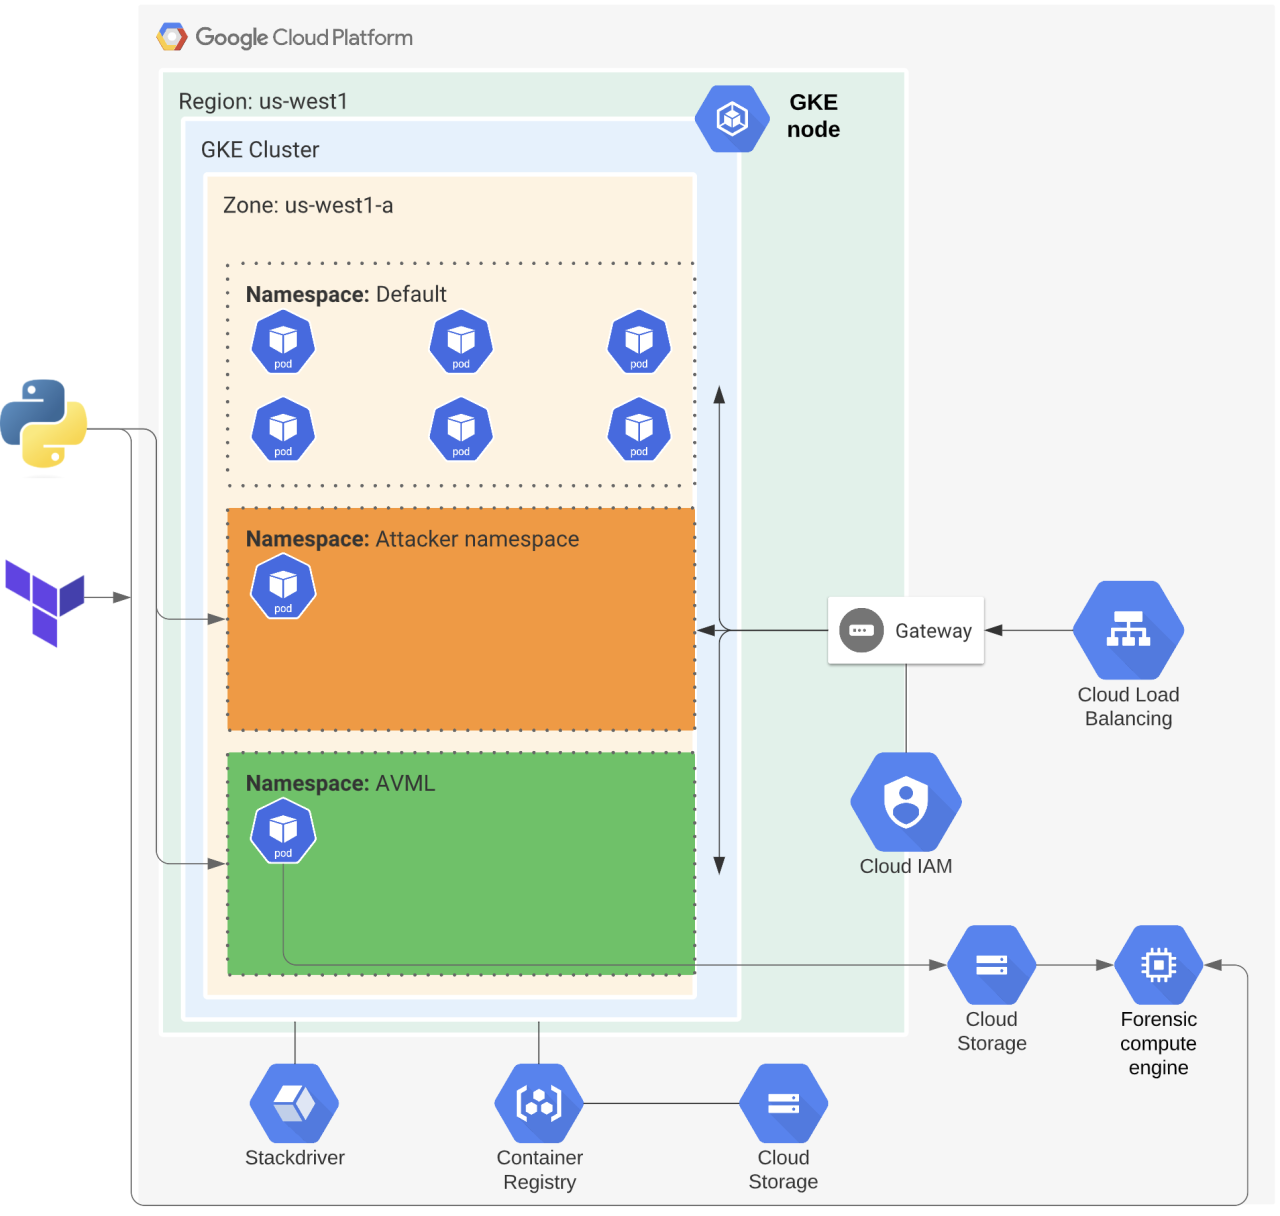
Task: Click the Namespace: Default label text
Action: (346, 294)
